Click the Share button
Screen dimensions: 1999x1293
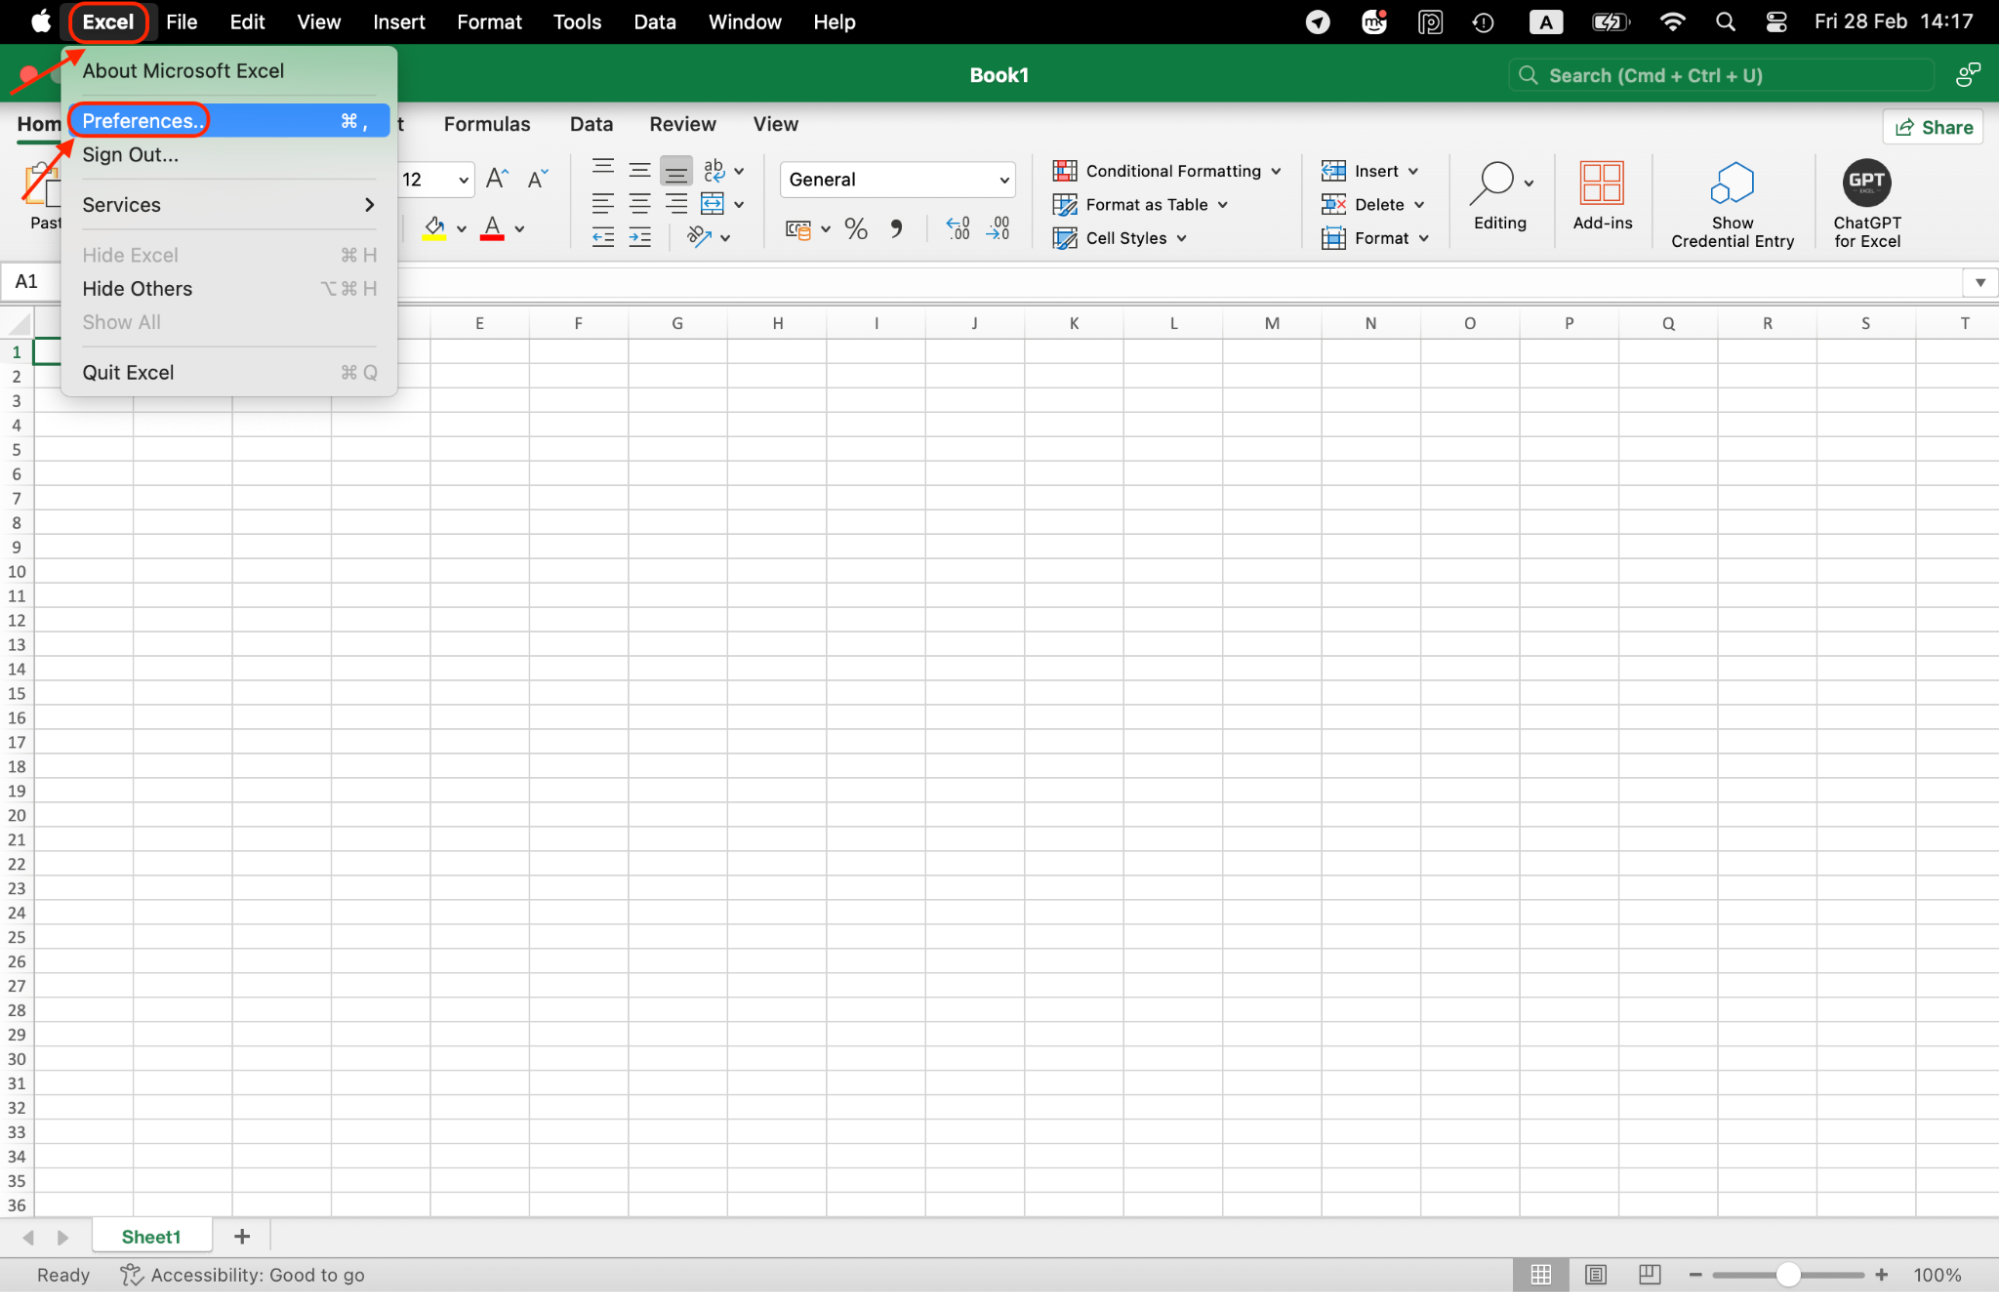[x=1932, y=127]
